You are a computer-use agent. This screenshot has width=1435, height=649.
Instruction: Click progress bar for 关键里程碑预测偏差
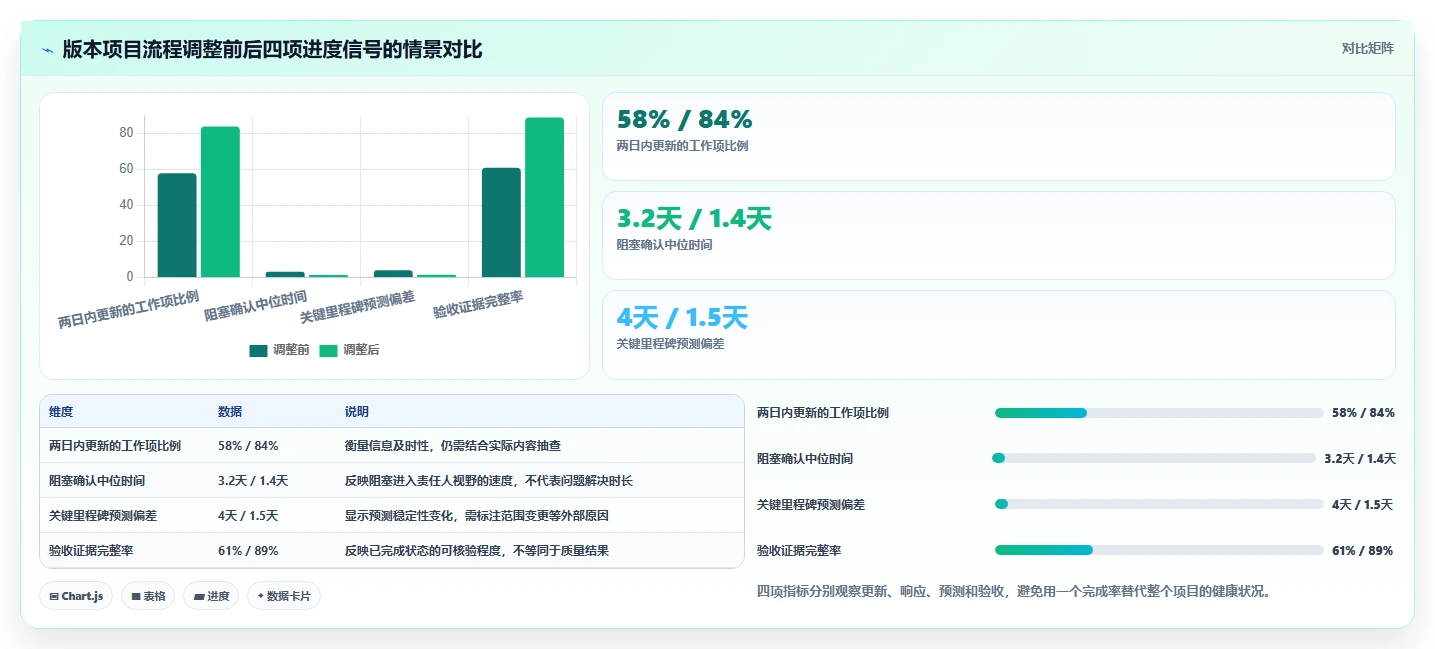pyautogui.click(x=1159, y=504)
